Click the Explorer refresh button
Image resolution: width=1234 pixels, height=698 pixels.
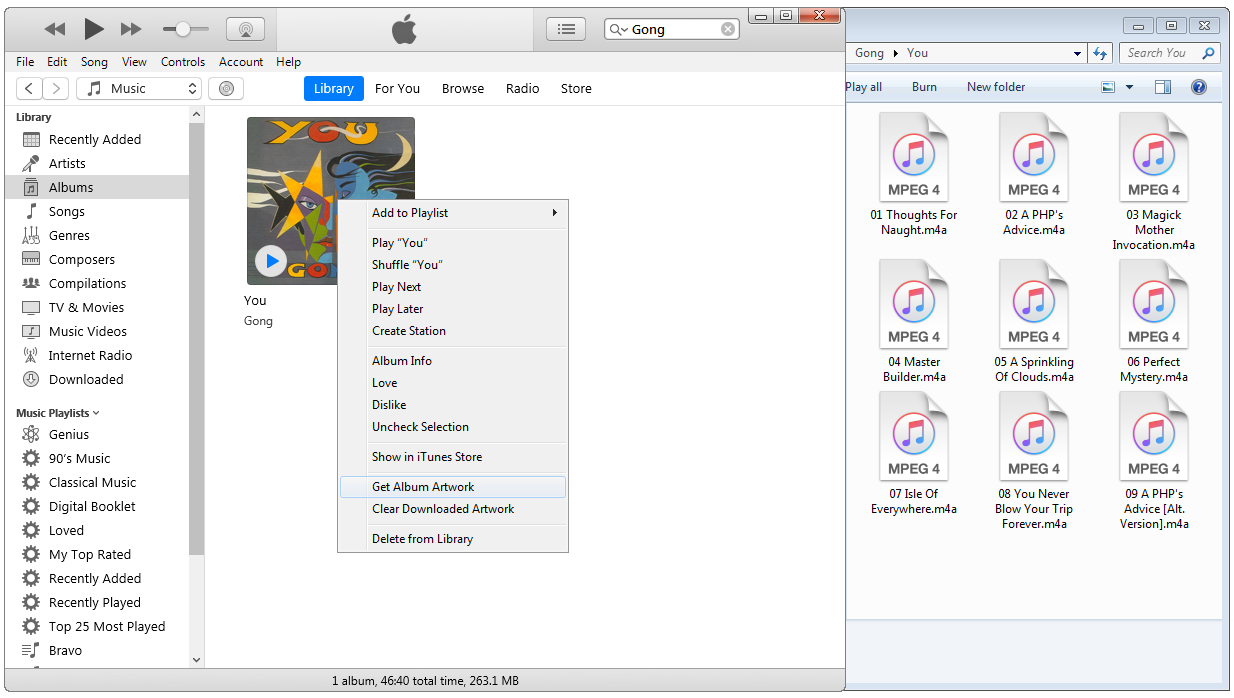point(1100,53)
